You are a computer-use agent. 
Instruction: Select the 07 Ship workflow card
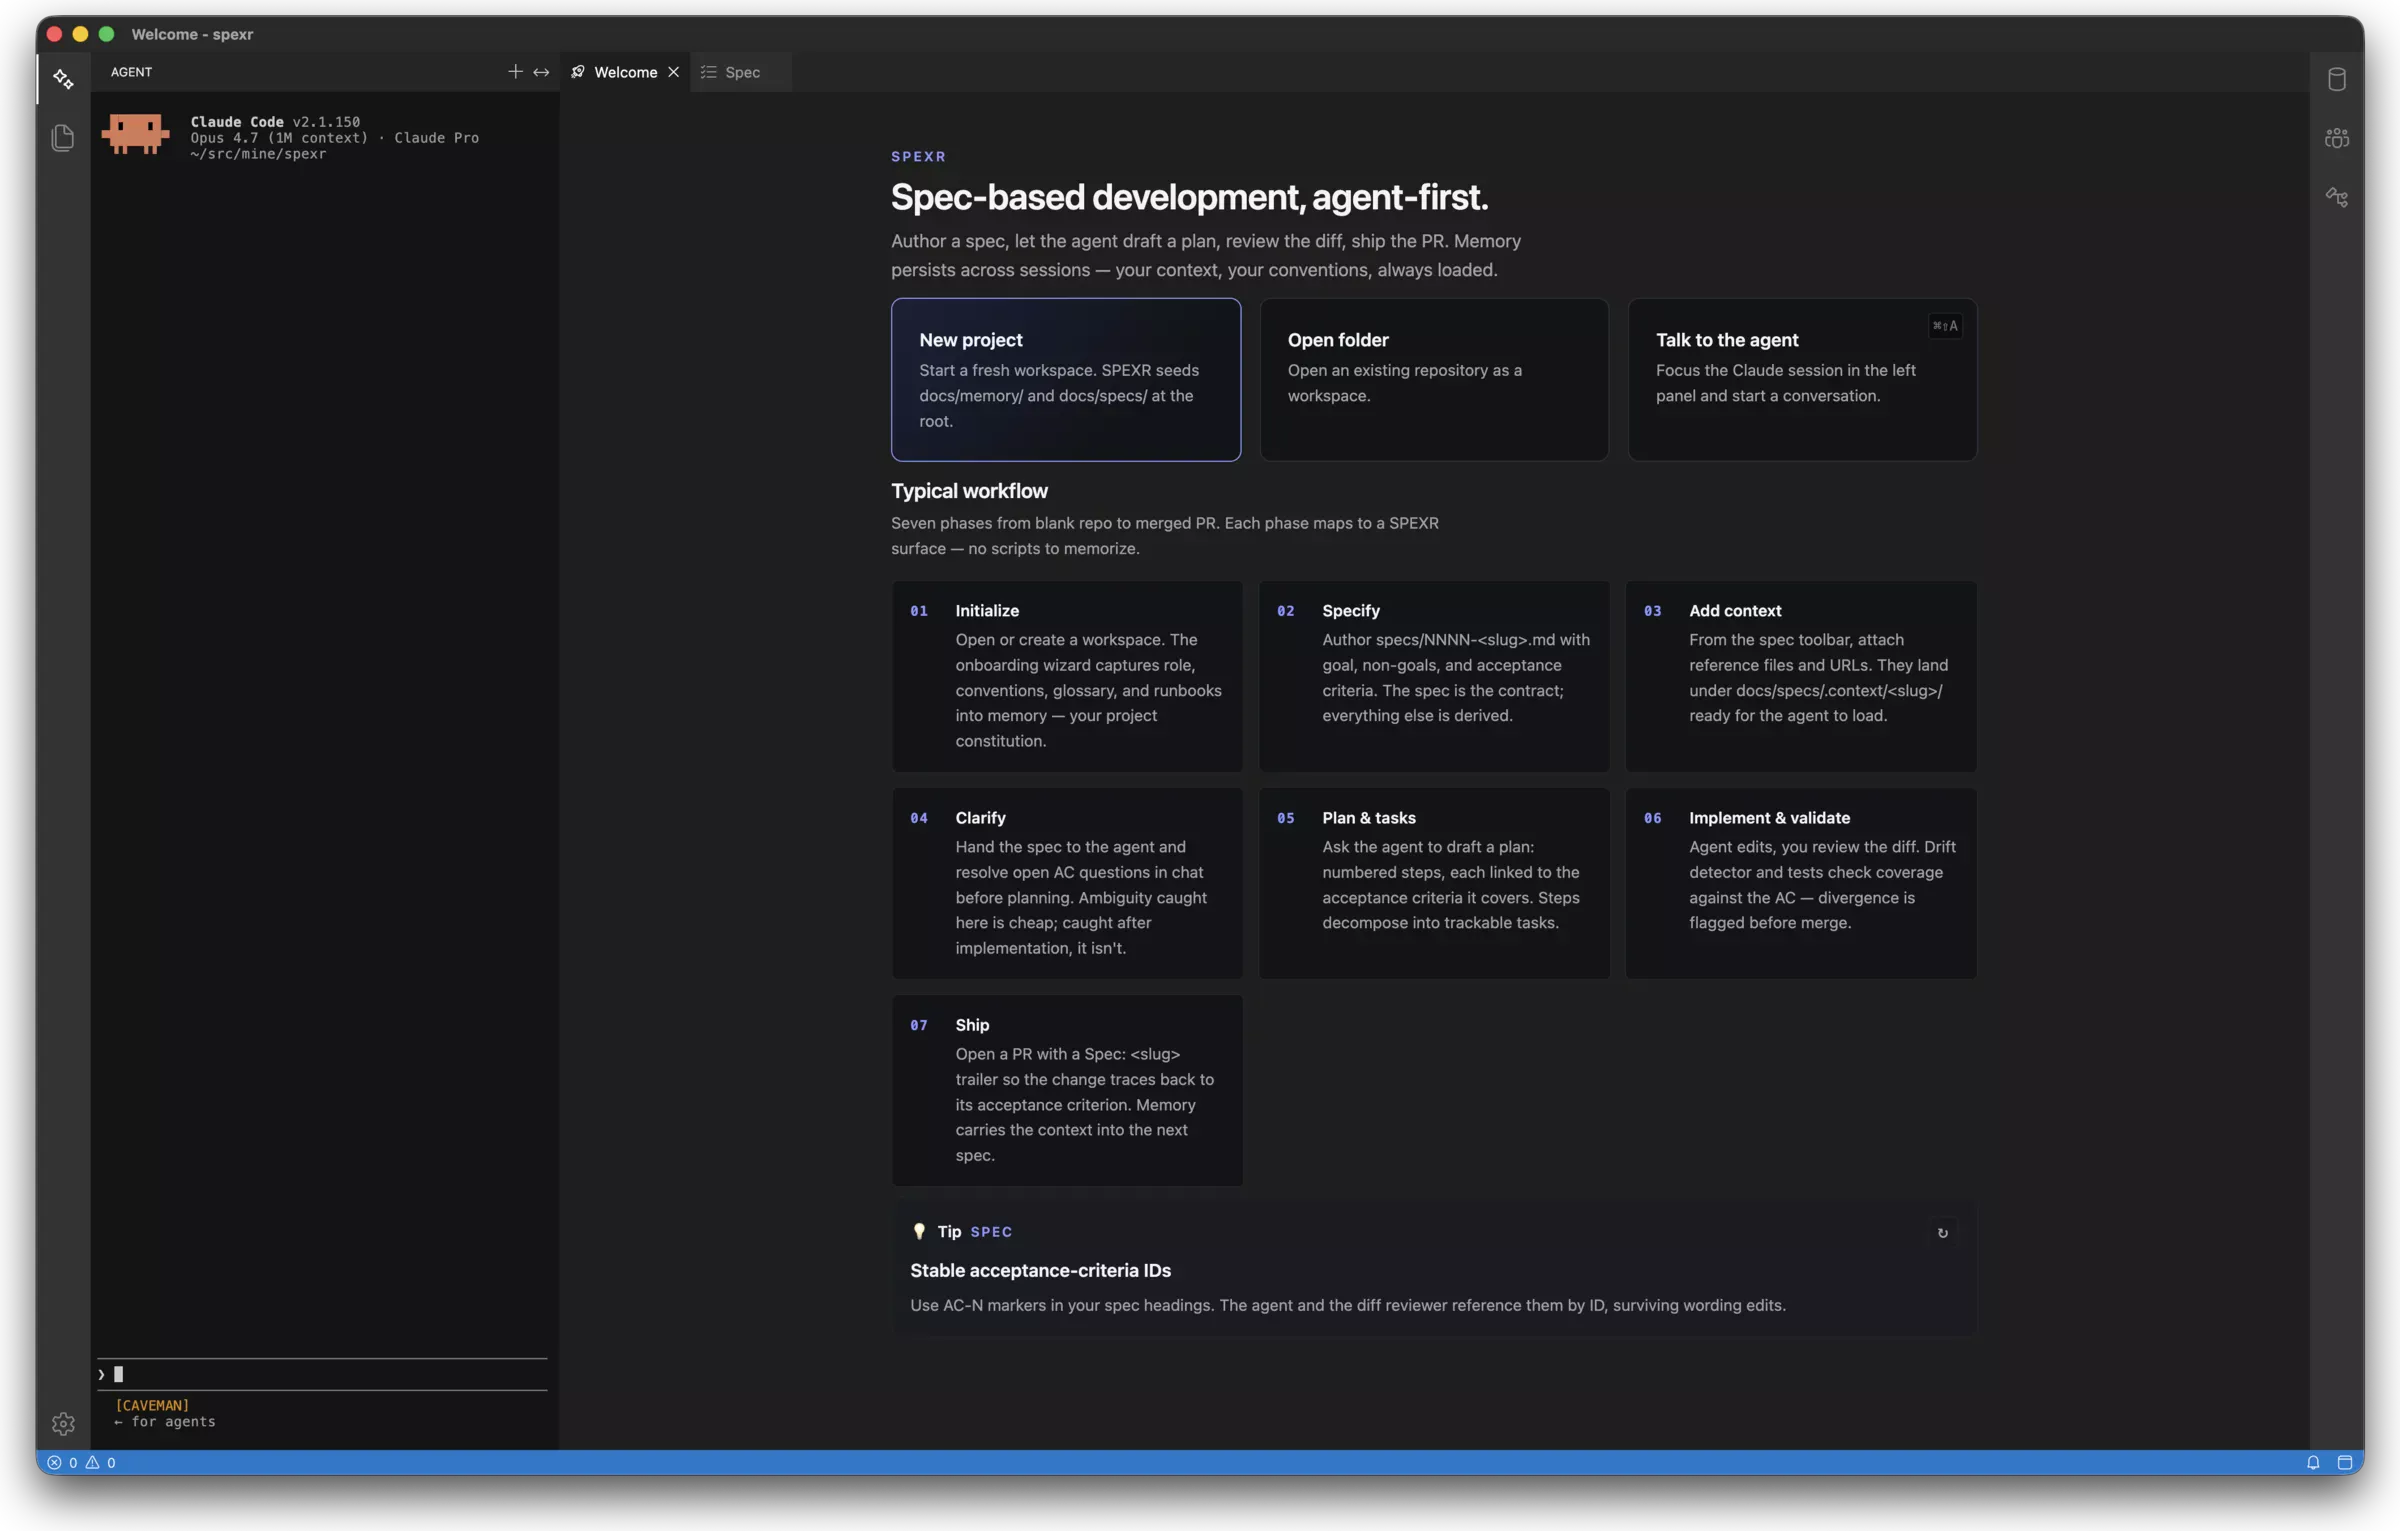1067,1090
